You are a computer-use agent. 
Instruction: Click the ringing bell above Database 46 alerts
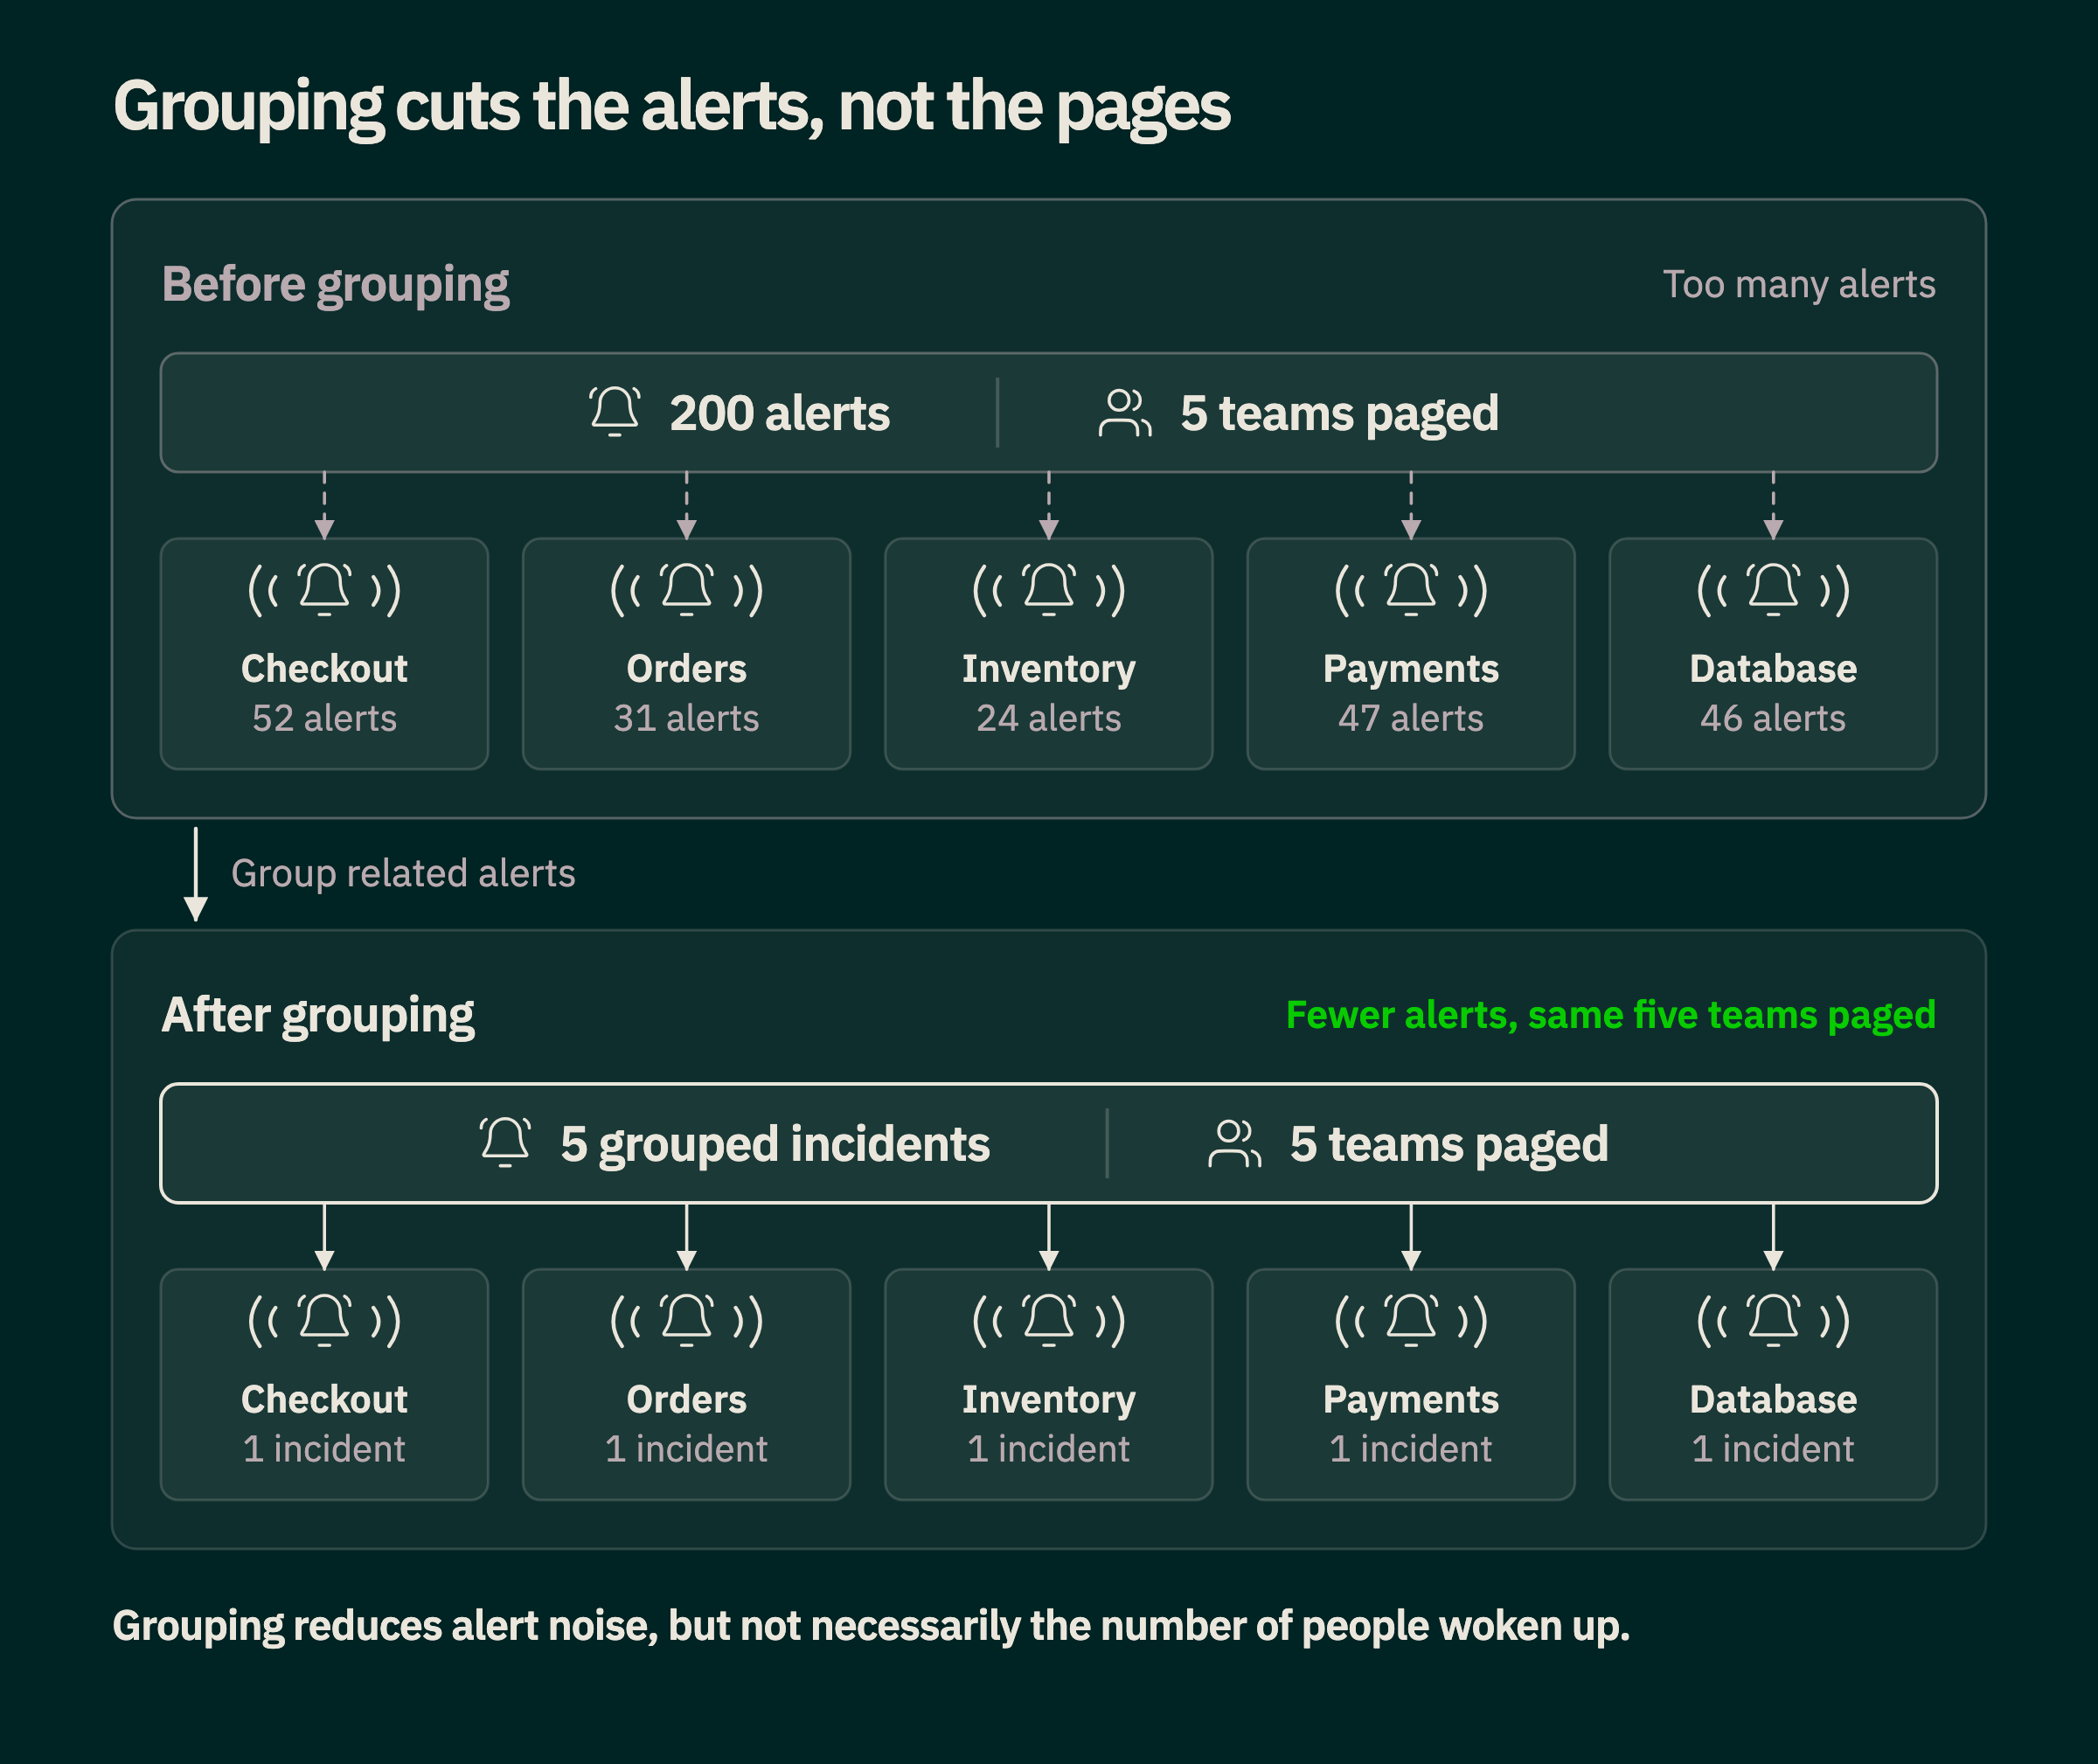point(1773,589)
